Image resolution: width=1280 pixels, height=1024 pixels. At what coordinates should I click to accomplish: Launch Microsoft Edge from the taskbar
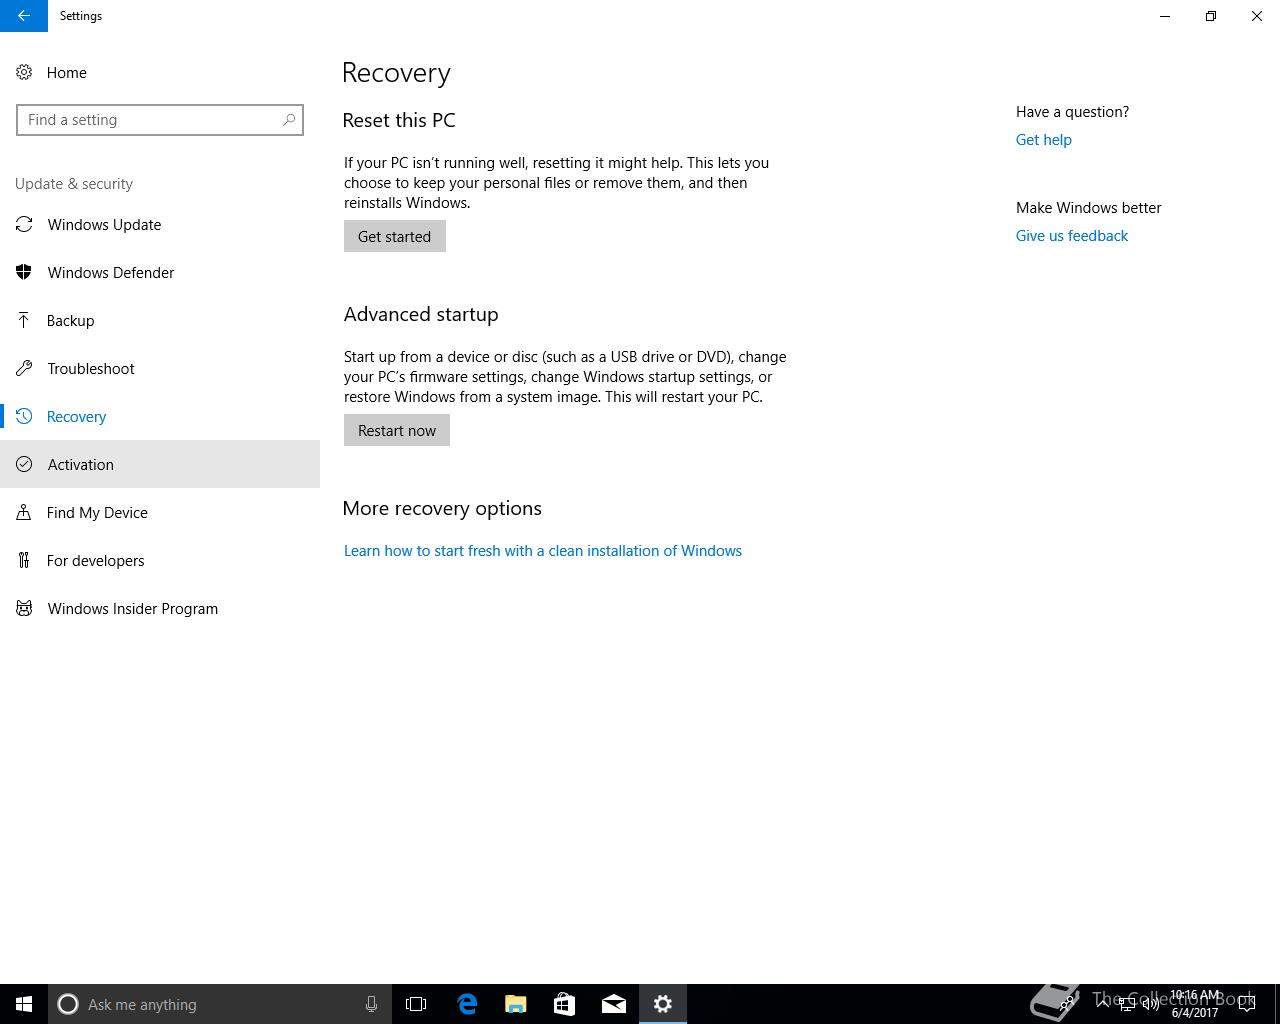[467, 1004]
